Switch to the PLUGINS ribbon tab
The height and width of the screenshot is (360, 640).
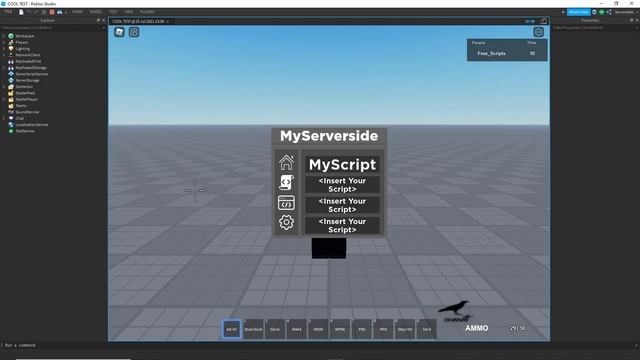pos(147,12)
